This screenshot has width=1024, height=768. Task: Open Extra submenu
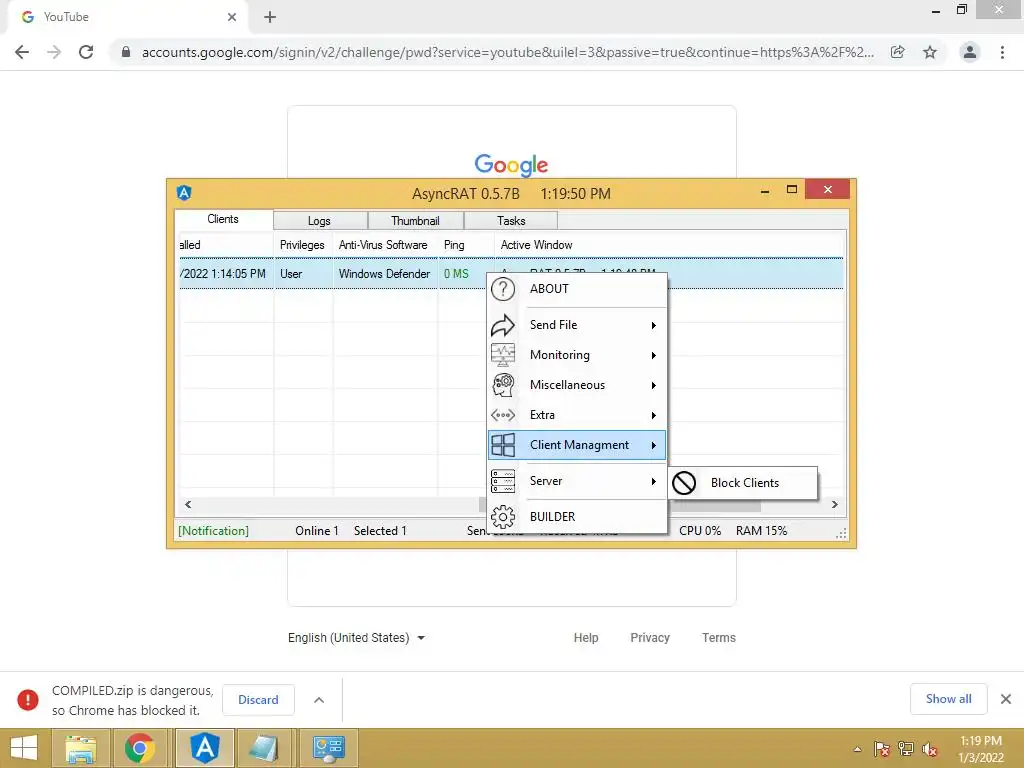[577, 415]
